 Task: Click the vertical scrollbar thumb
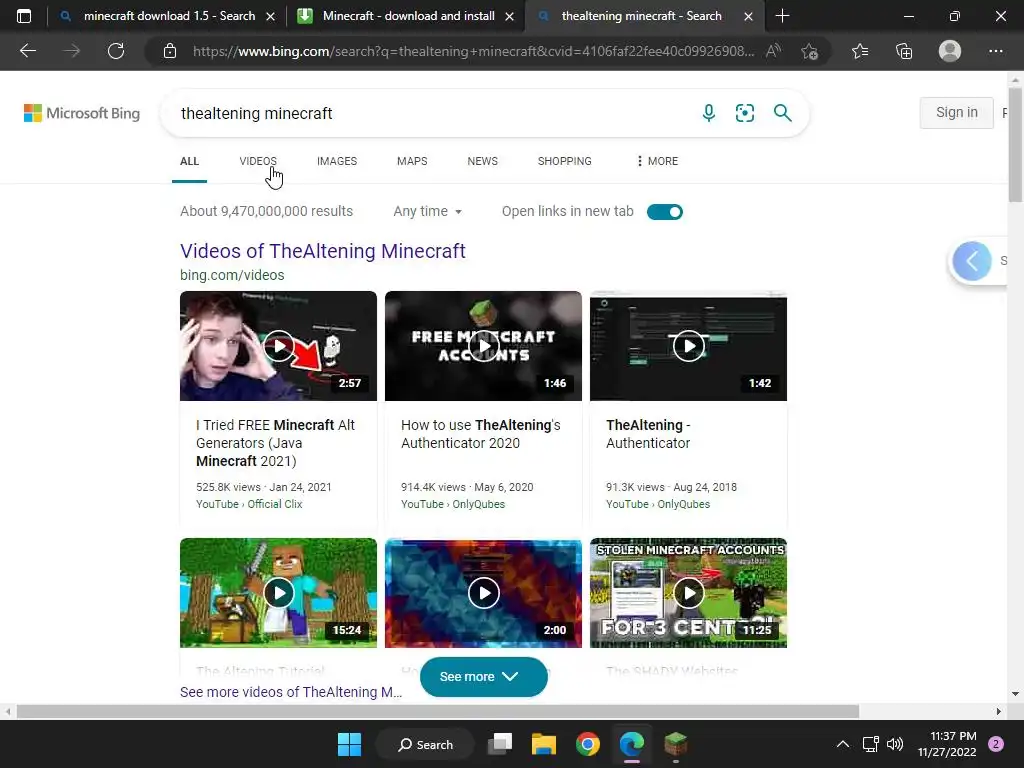(x=1016, y=145)
